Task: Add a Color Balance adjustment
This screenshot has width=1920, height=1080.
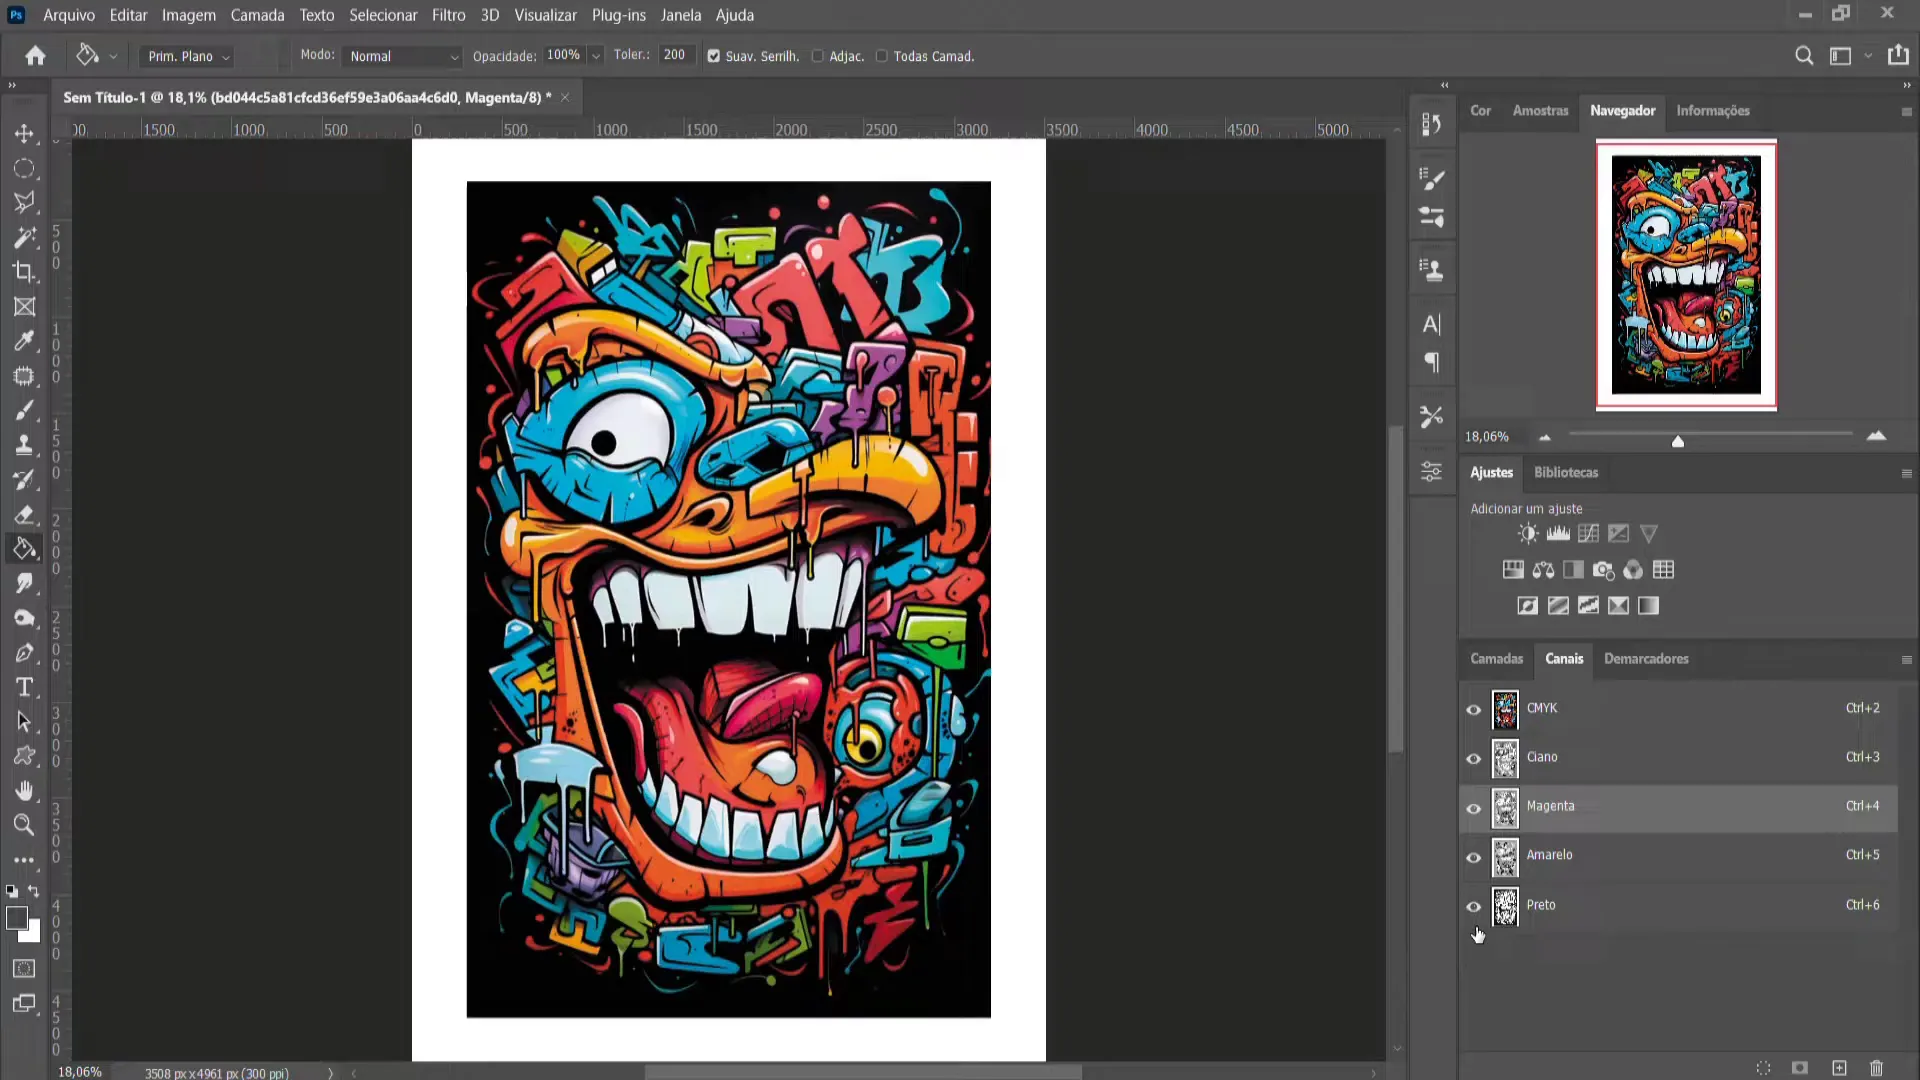Action: 1543,570
